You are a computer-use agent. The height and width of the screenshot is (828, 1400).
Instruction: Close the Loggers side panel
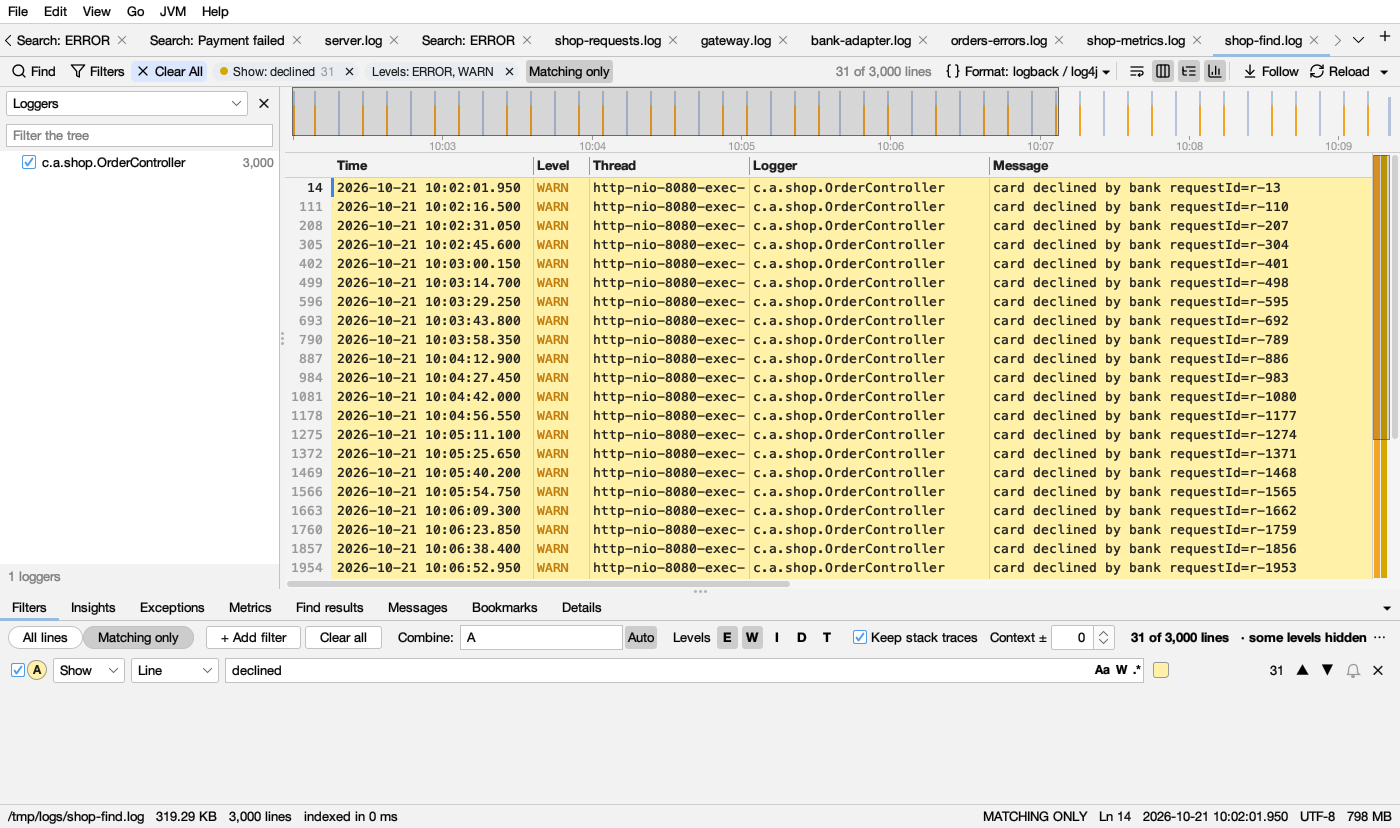264,103
